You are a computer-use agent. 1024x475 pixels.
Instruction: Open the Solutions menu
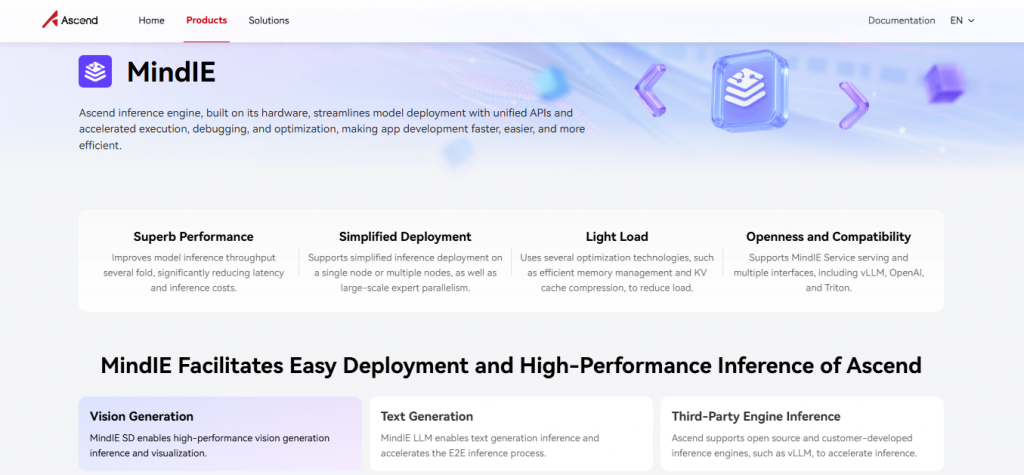(x=268, y=20)
